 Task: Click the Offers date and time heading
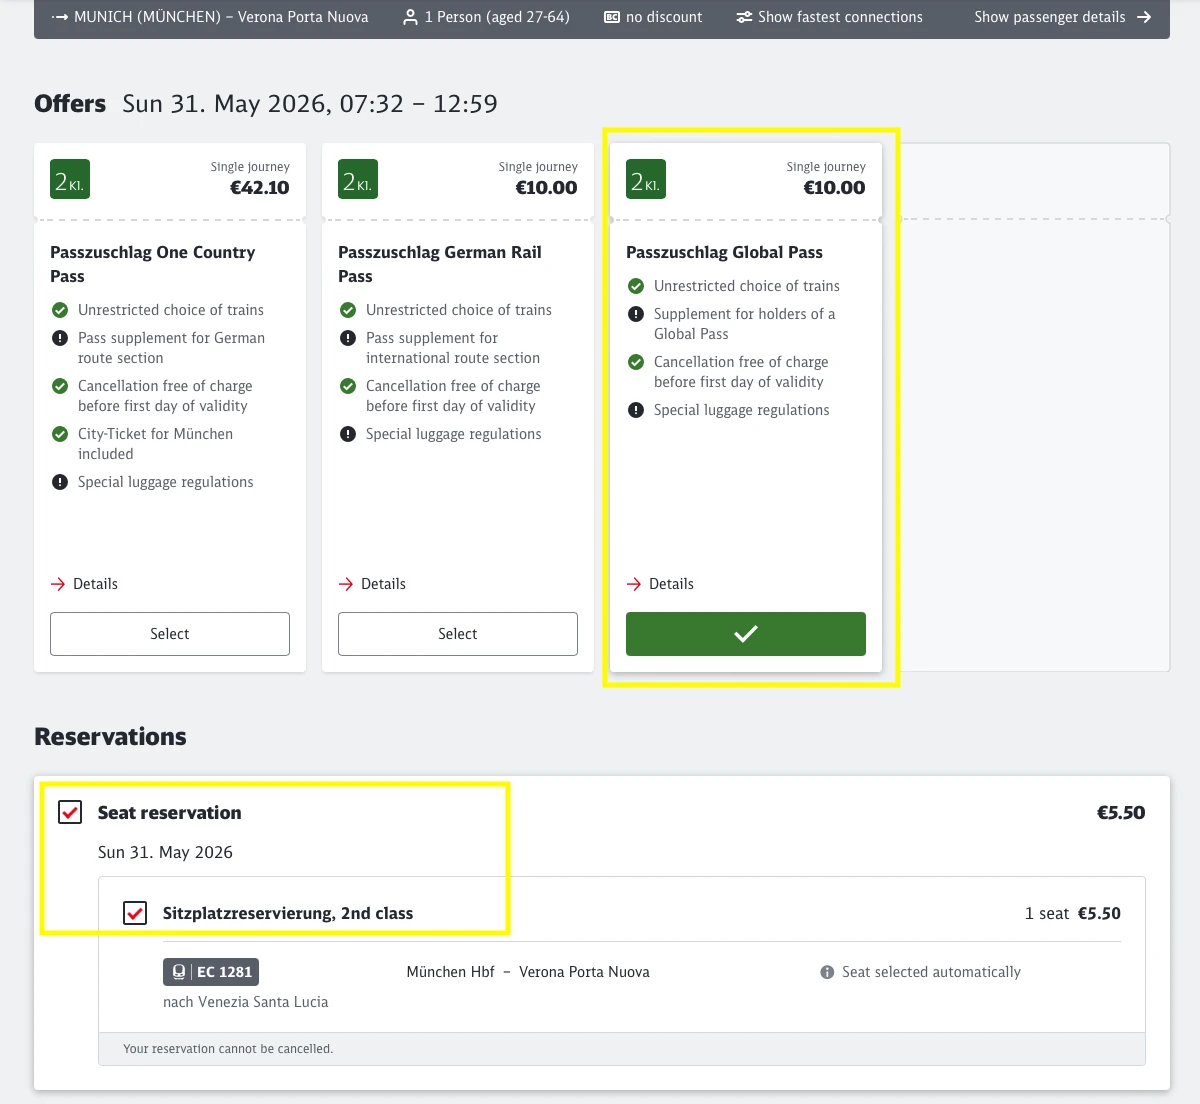click(x=310, y=104)
